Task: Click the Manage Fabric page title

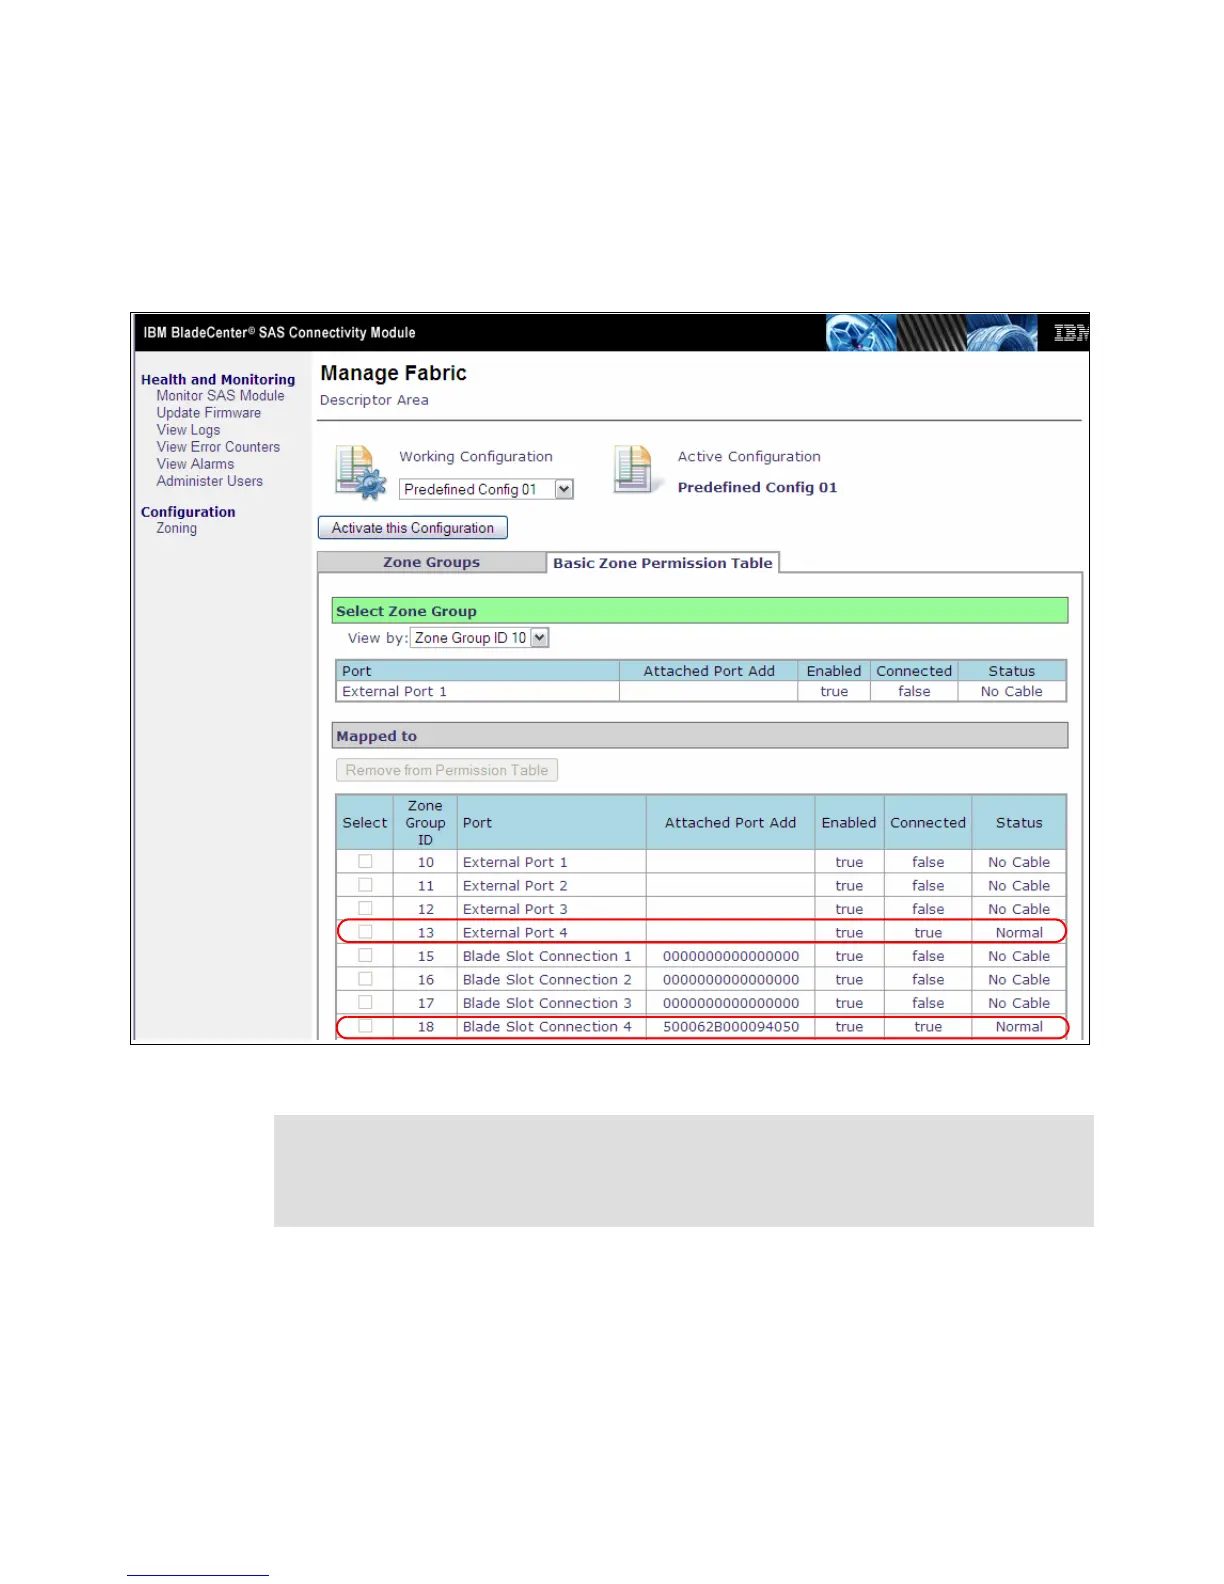Action: coord(393,373)
